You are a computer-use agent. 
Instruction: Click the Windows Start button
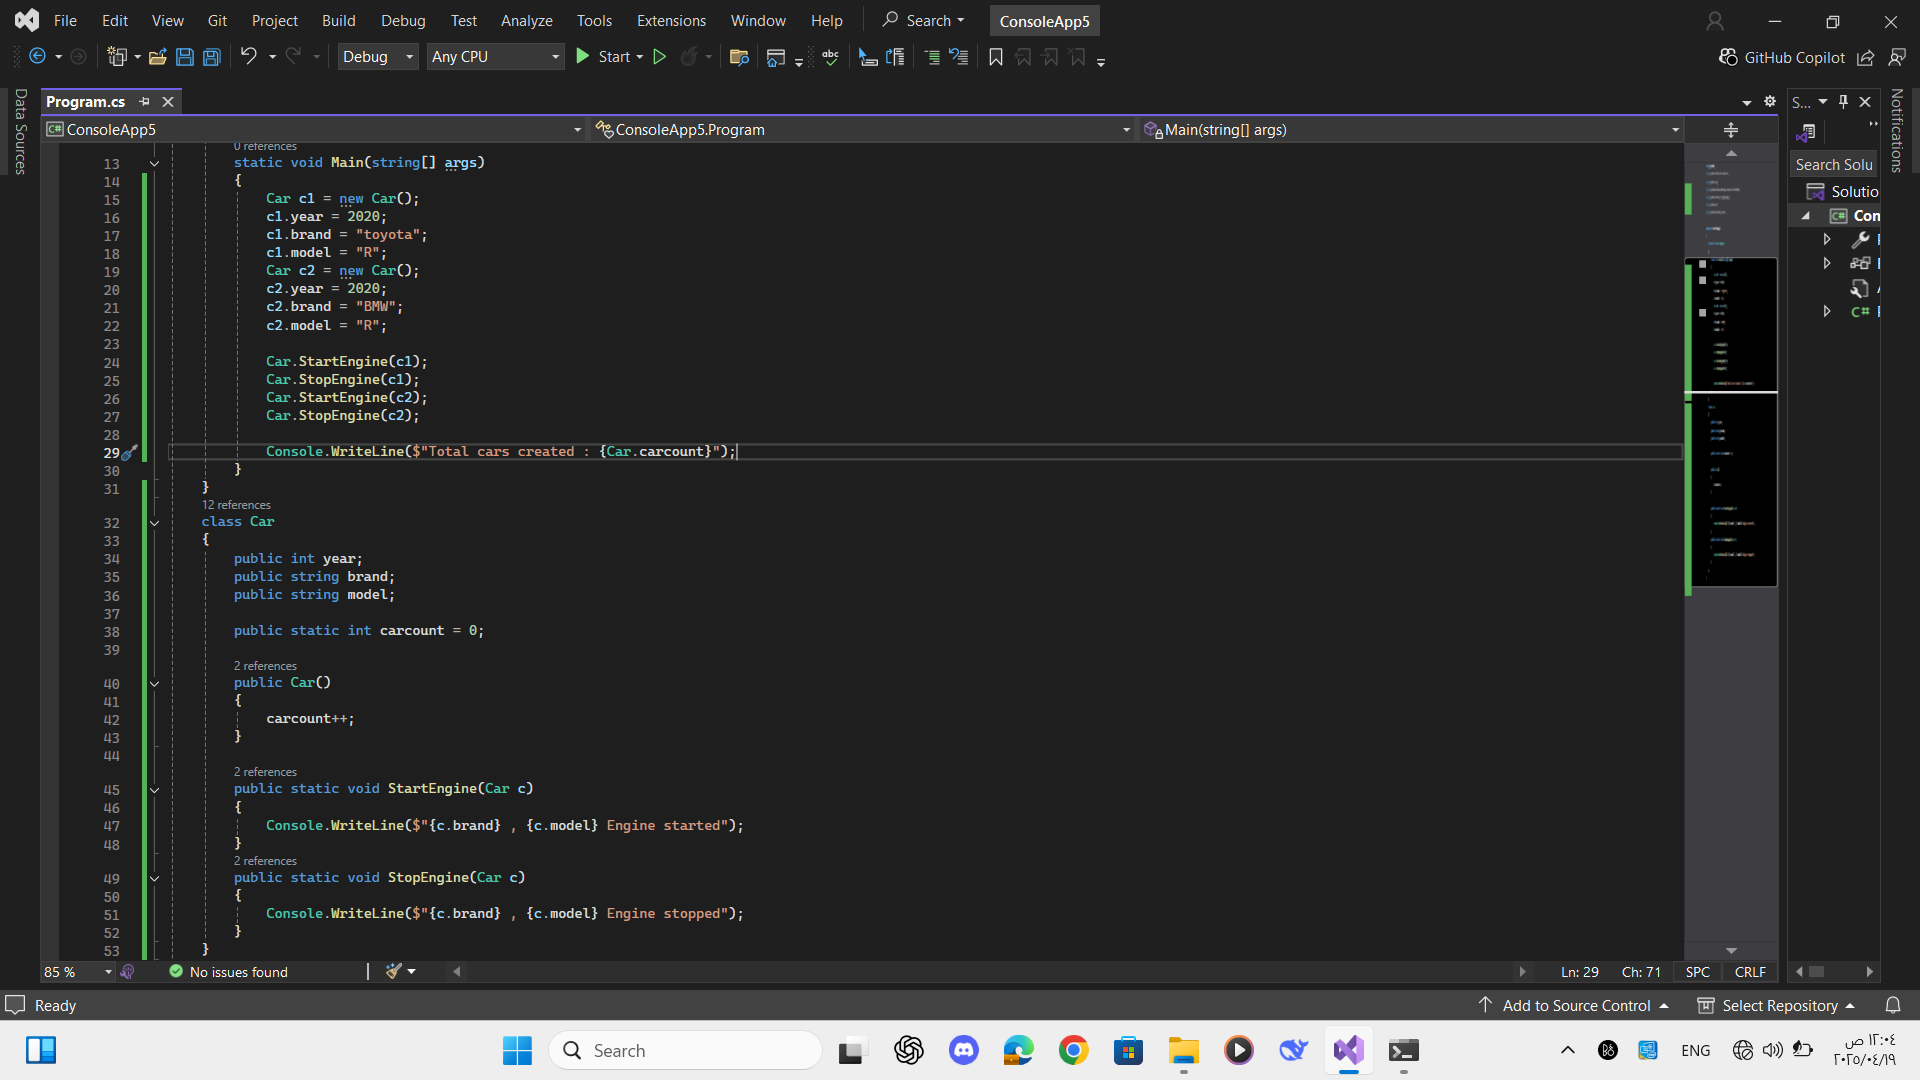tap(517, 1050)
